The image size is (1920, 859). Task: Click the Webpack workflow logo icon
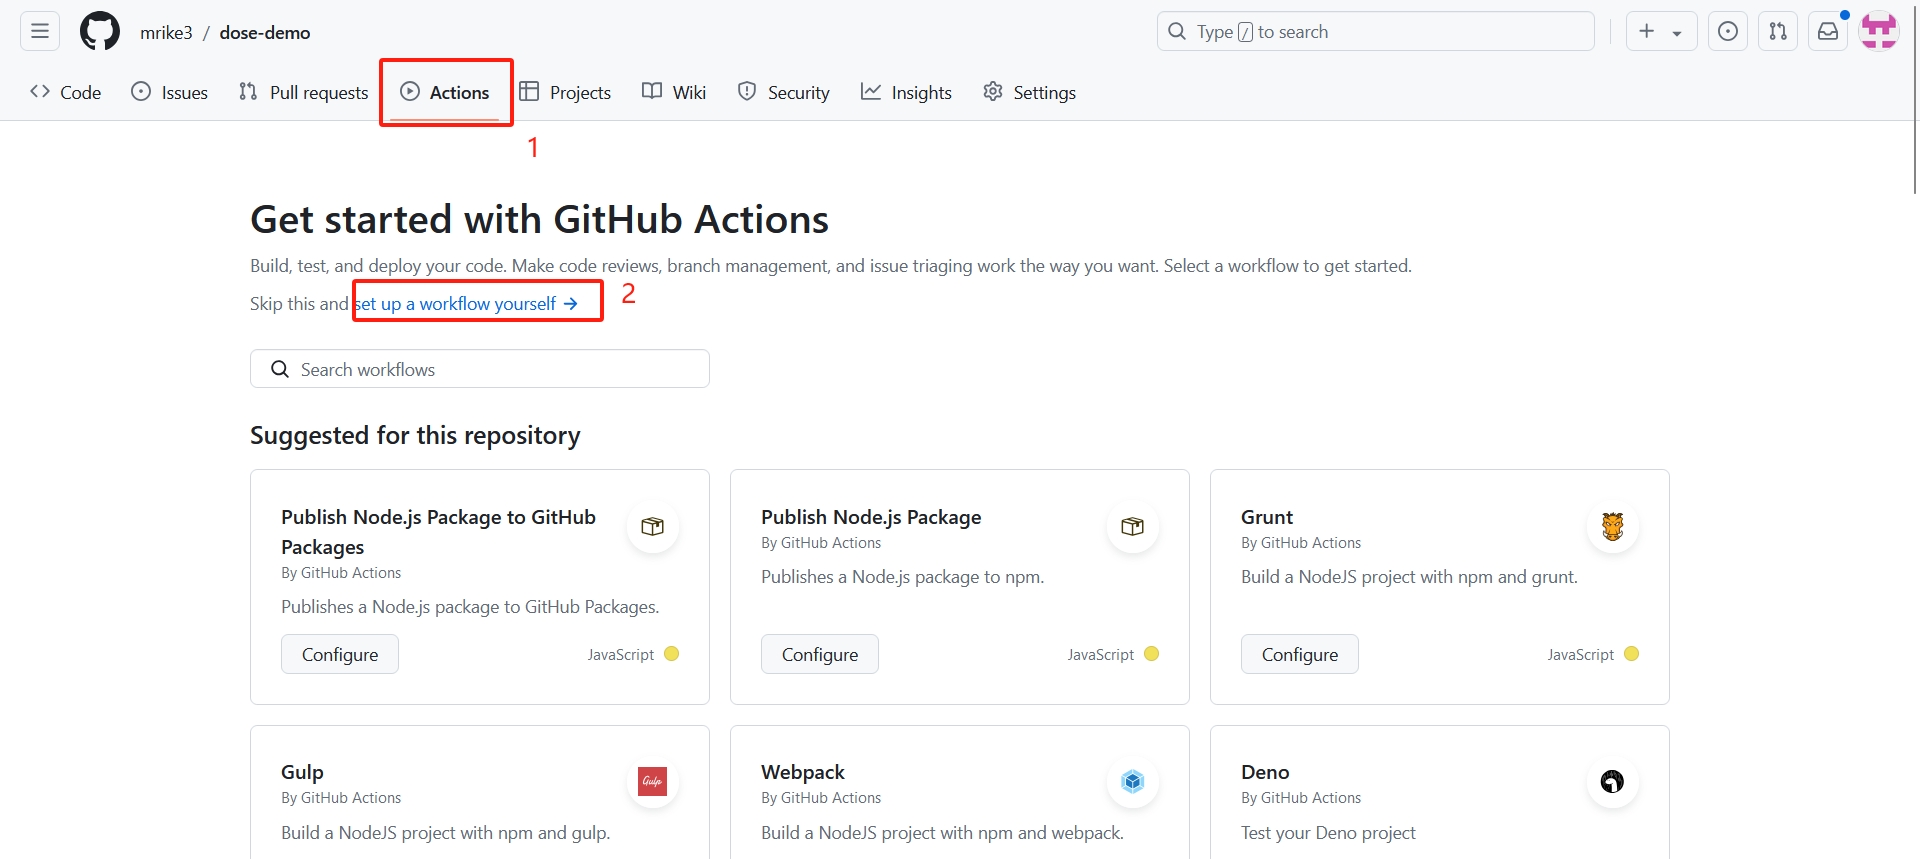click(1132, 782)
